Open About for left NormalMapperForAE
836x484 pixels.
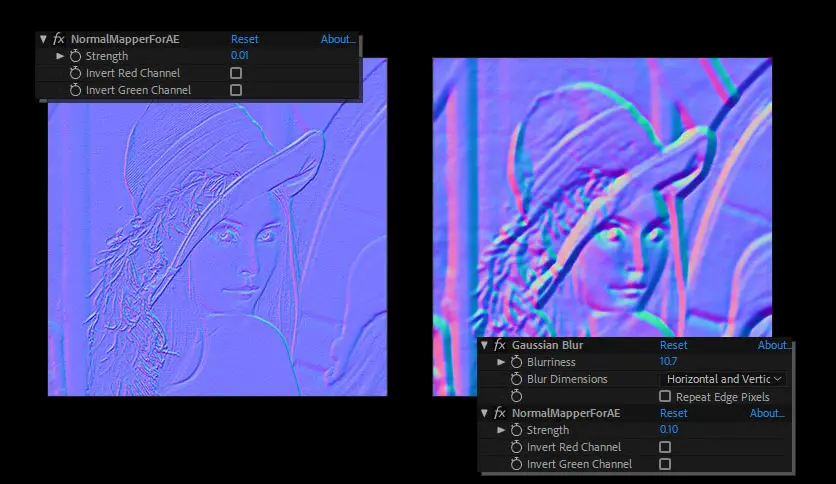pos(338,39)
